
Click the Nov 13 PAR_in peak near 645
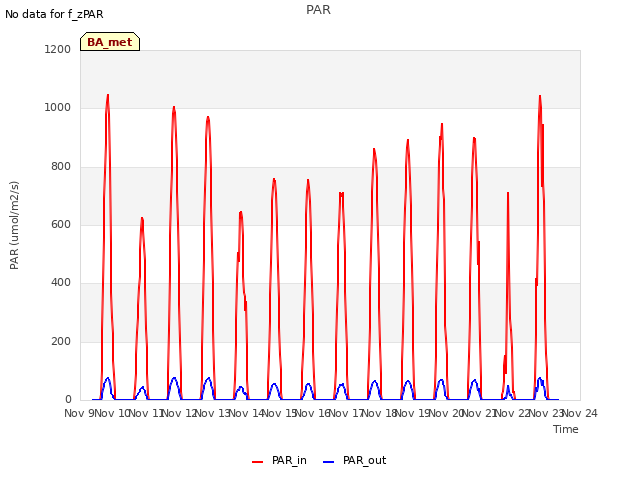pos(241,213)
